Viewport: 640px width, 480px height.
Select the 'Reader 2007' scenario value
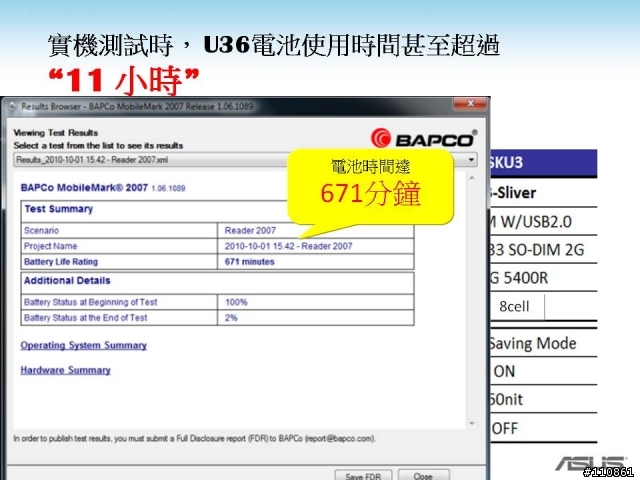pyautogui.click(x=250, y=231)
